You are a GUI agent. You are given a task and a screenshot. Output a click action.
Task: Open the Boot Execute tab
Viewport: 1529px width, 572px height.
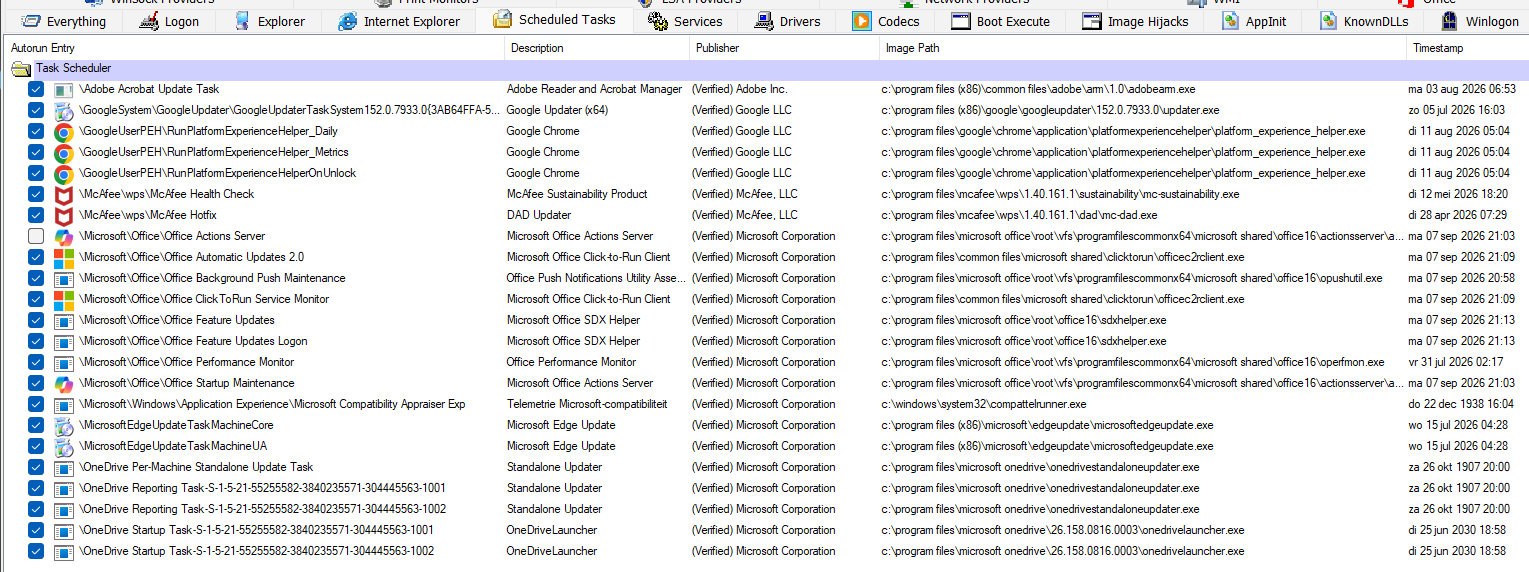click(x=1000, y=21)
